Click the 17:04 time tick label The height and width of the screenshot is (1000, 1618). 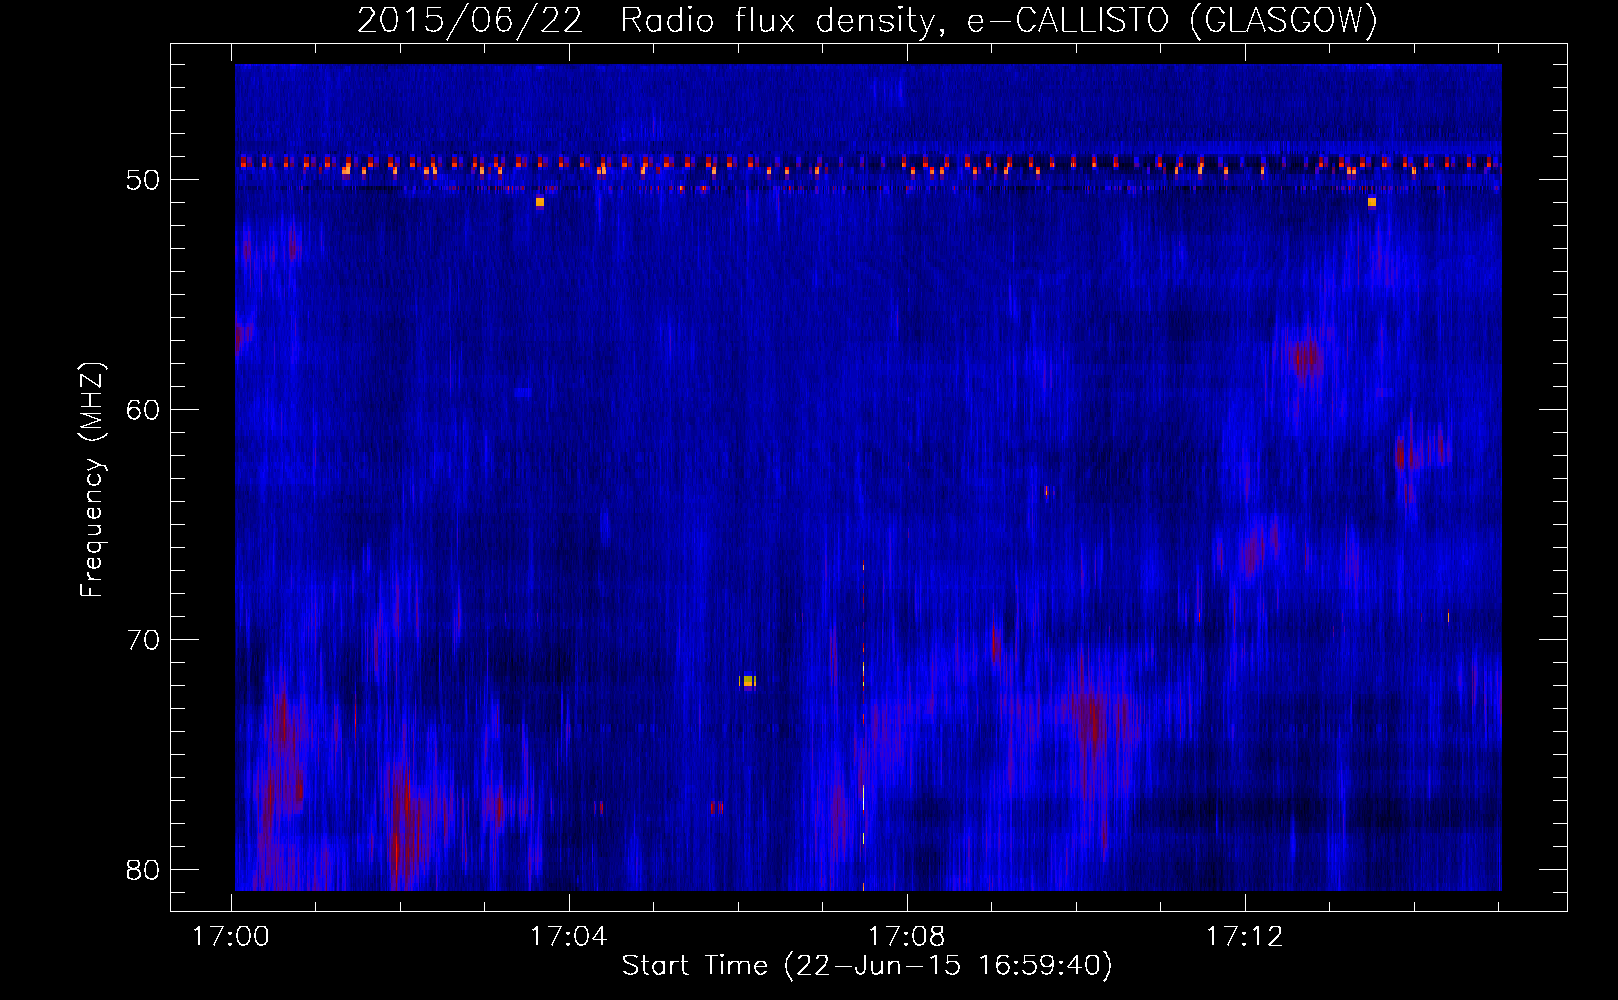(569, 937)
